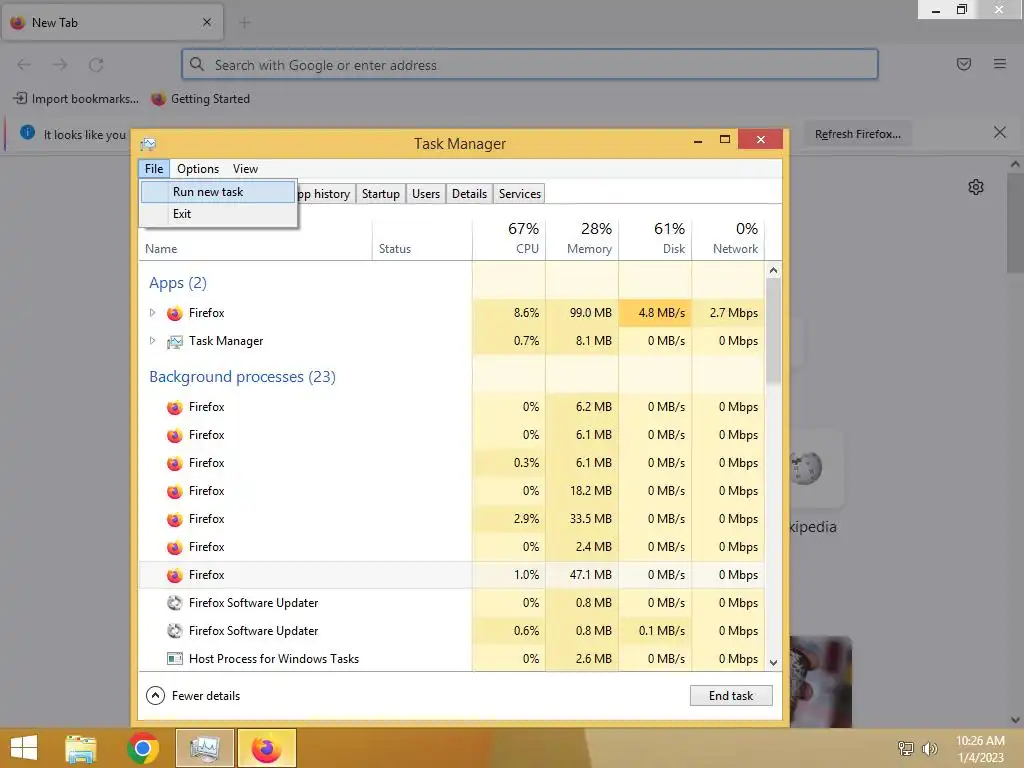1024x768 pixels.
Task: Click the Task Manager title bar icon
Action: (148, 144)
